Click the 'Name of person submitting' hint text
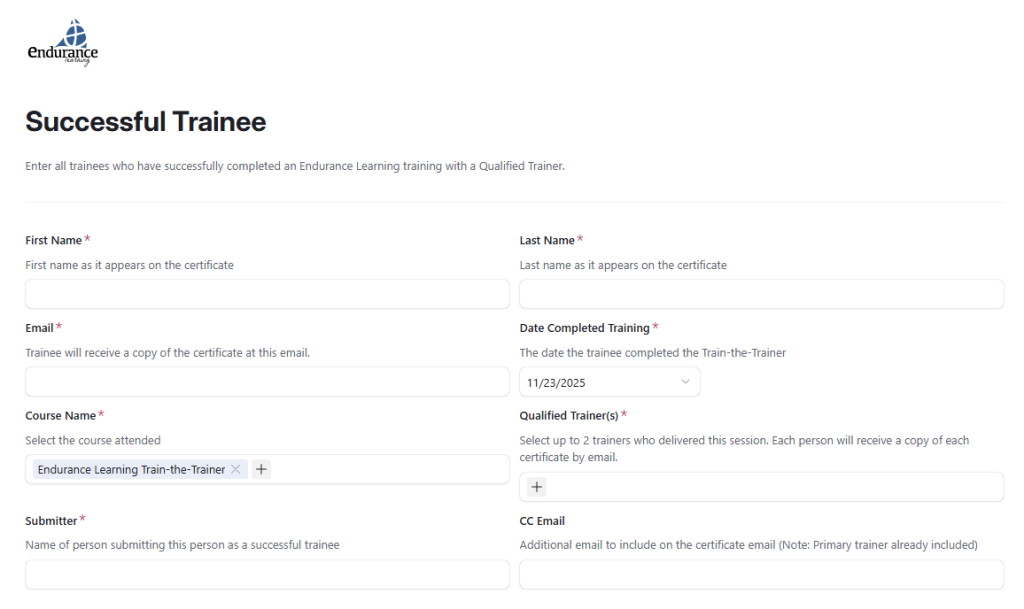Image resolution: width=1024 pixels, height=609 pixels. tap(182, 545)
